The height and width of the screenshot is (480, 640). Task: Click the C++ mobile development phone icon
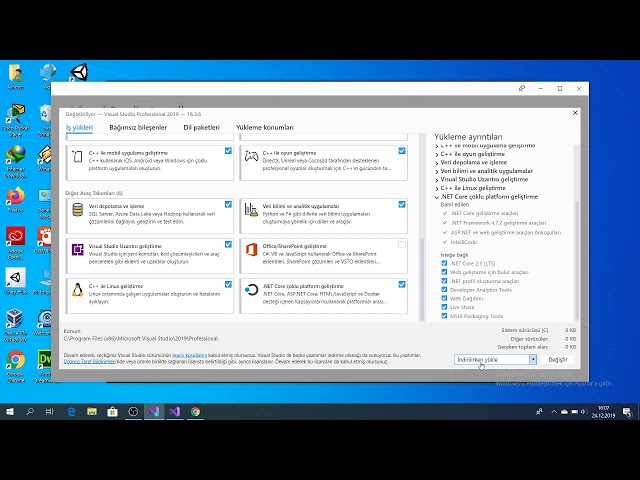(78, 156)
